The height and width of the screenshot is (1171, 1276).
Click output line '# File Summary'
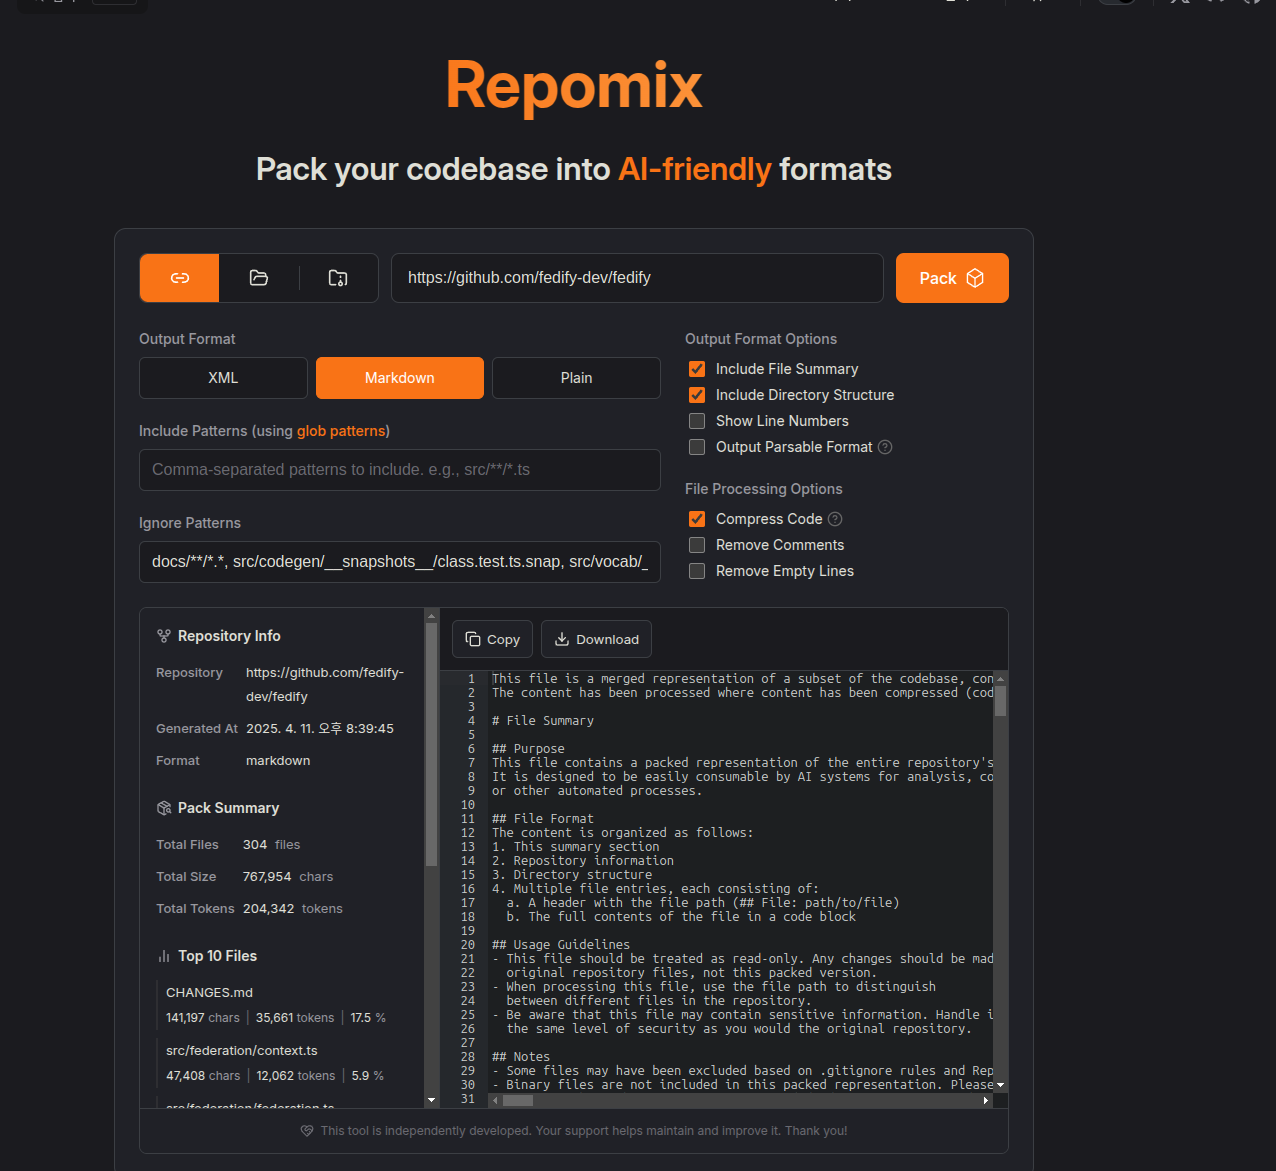tap(543, 721)
